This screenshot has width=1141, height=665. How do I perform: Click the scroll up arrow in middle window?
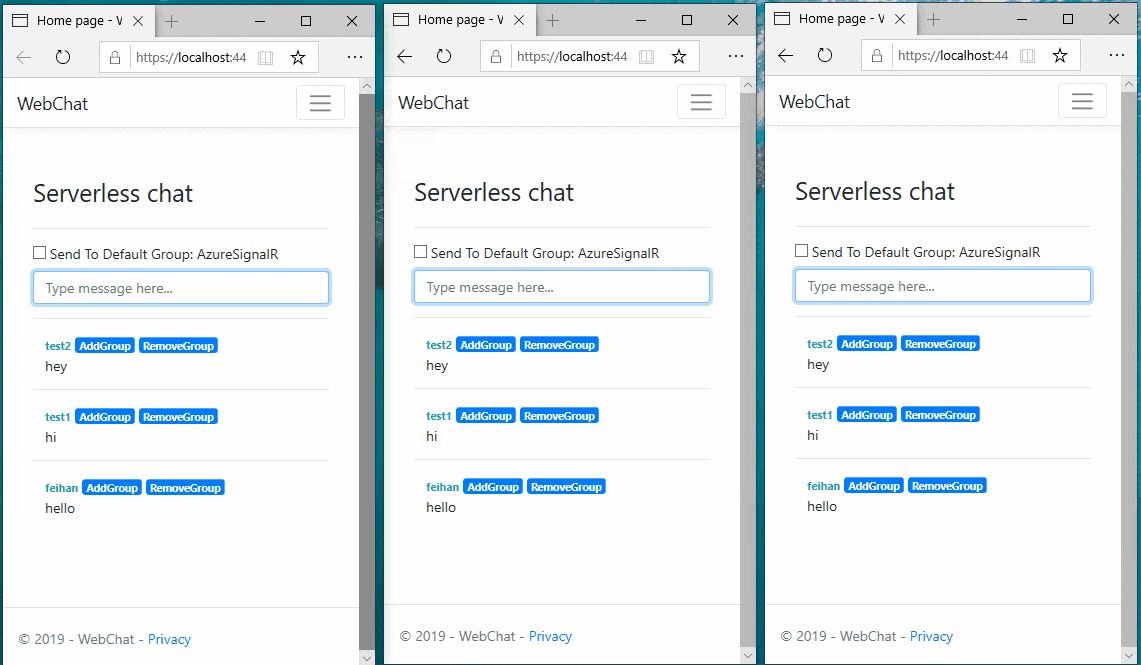click(x=747, y=85)
